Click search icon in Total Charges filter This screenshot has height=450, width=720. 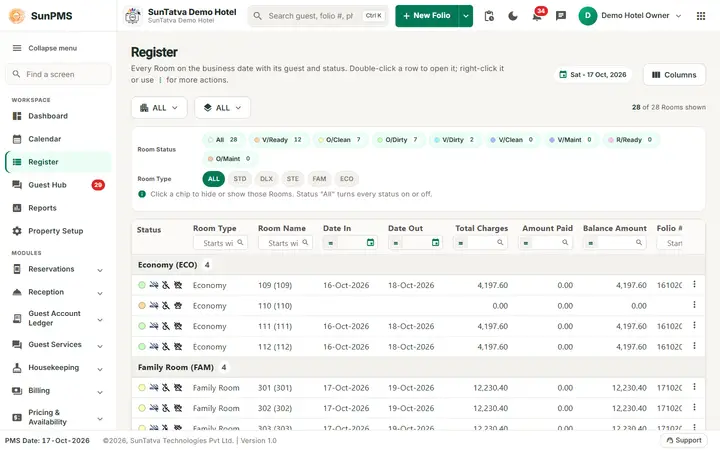click(500, 242)
